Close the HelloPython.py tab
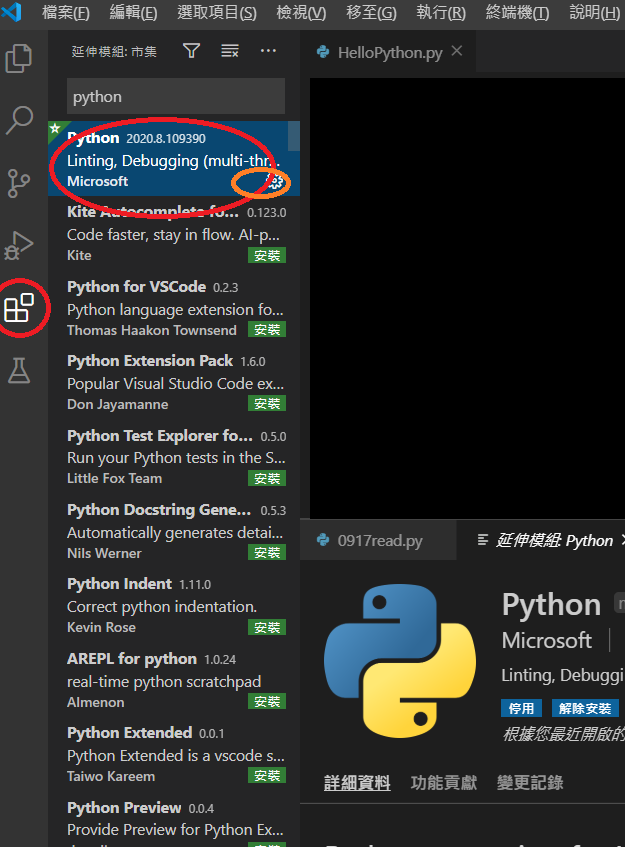The width and height of the screenshot is (625, 847). click(x=457, y=51)
